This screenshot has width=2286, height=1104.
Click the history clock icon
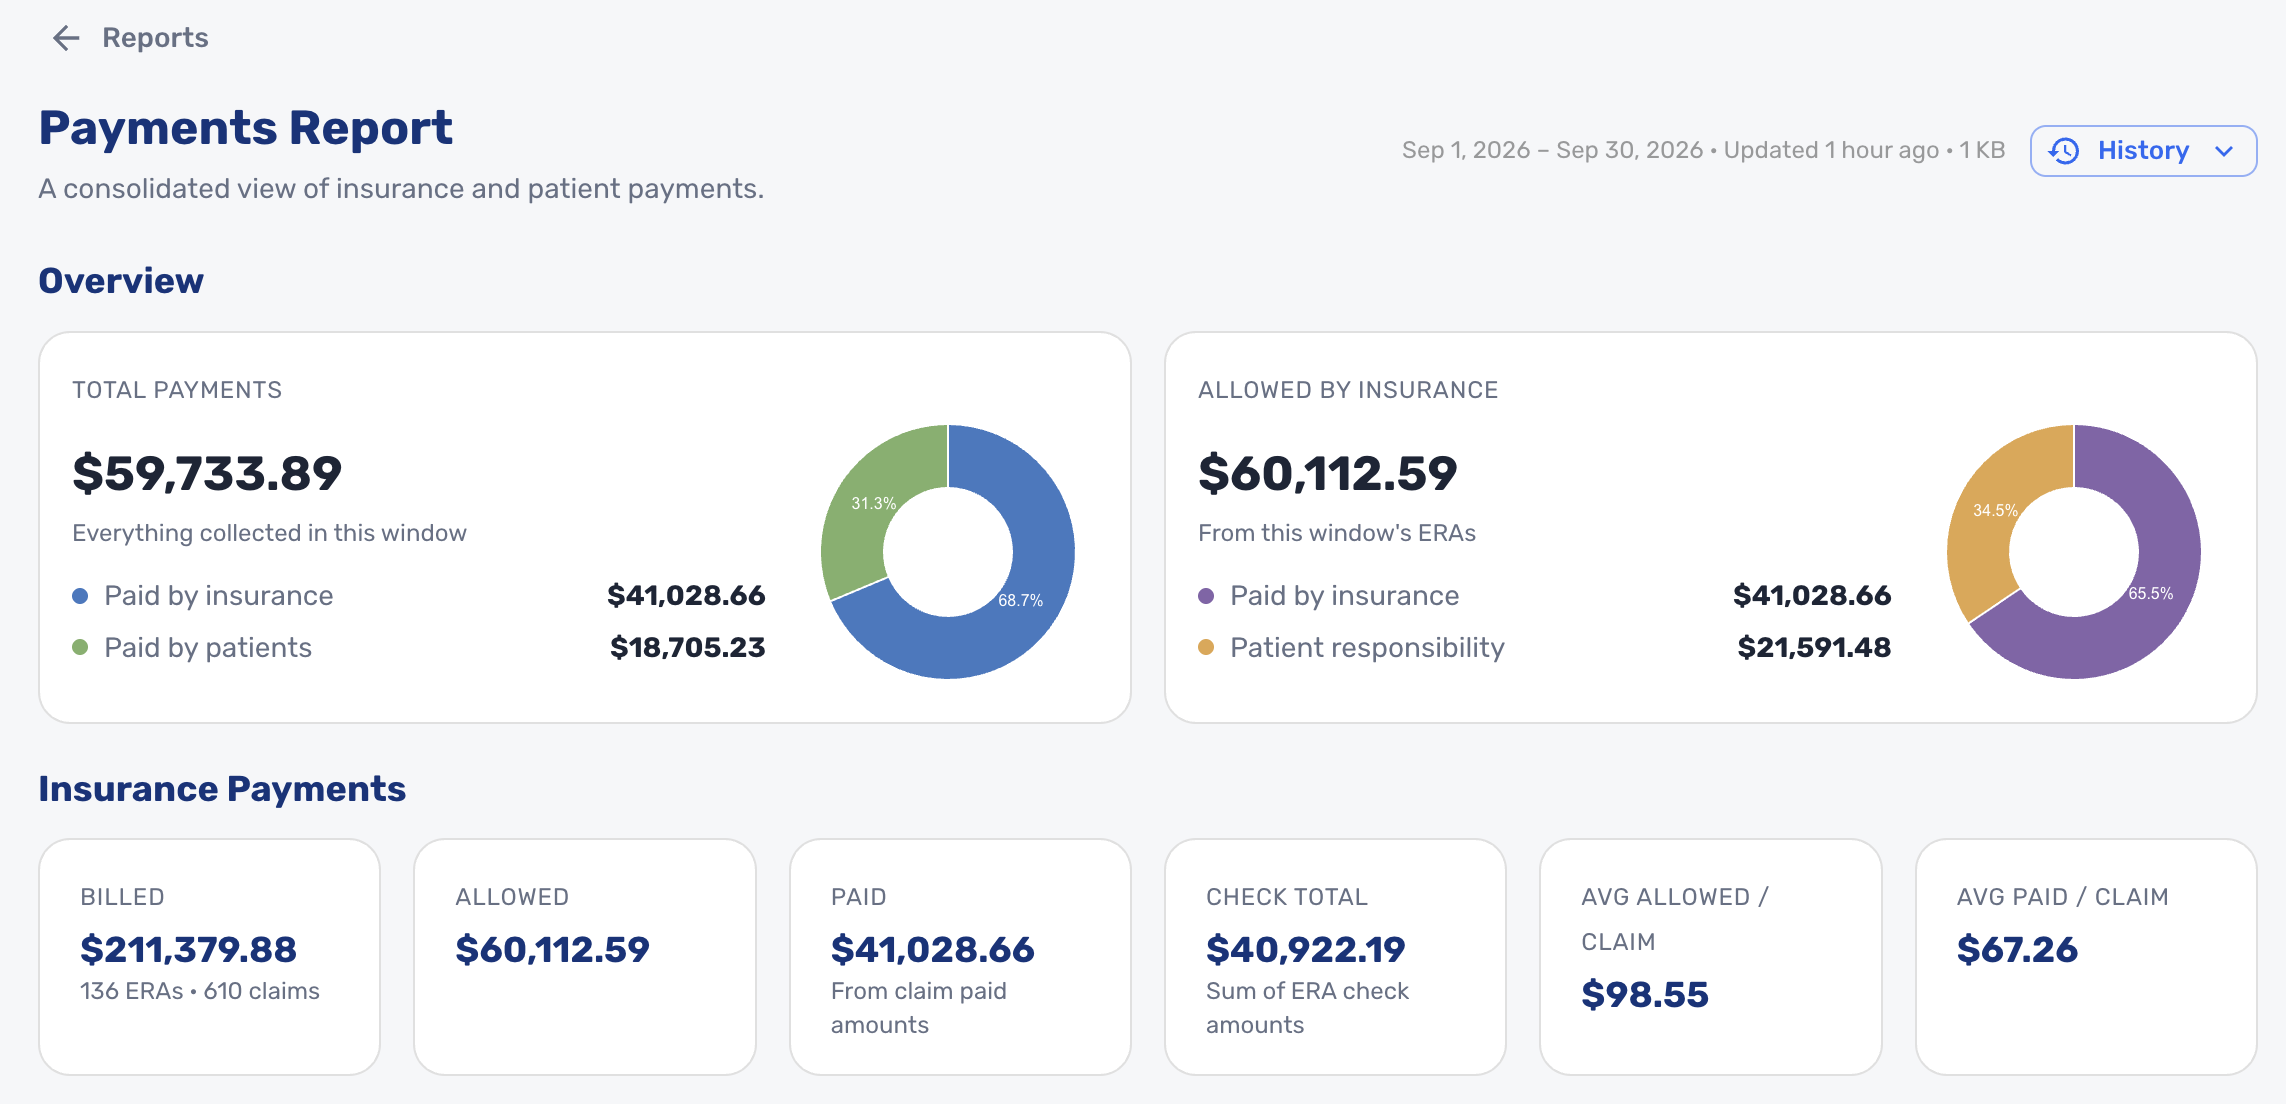point(2064,151)
